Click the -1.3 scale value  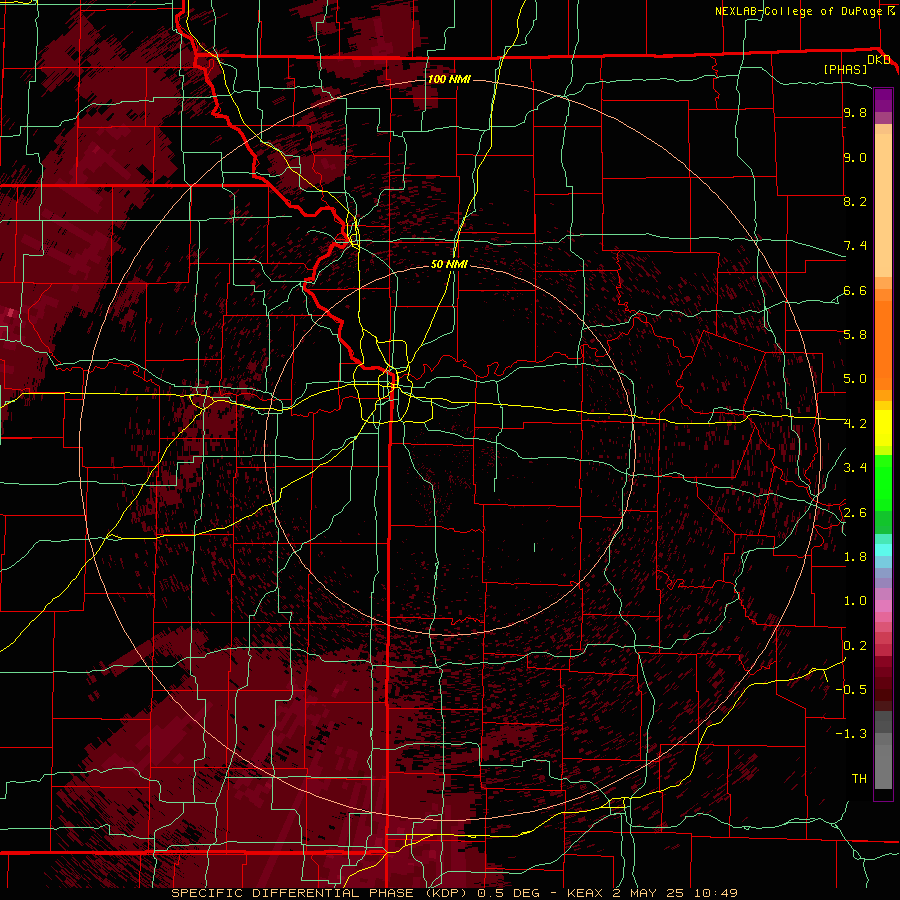tap(851, 734)
